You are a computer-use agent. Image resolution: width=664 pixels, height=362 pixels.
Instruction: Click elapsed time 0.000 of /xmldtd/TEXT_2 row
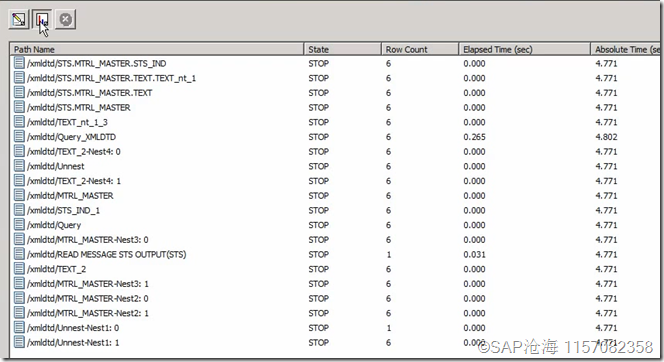474,269
